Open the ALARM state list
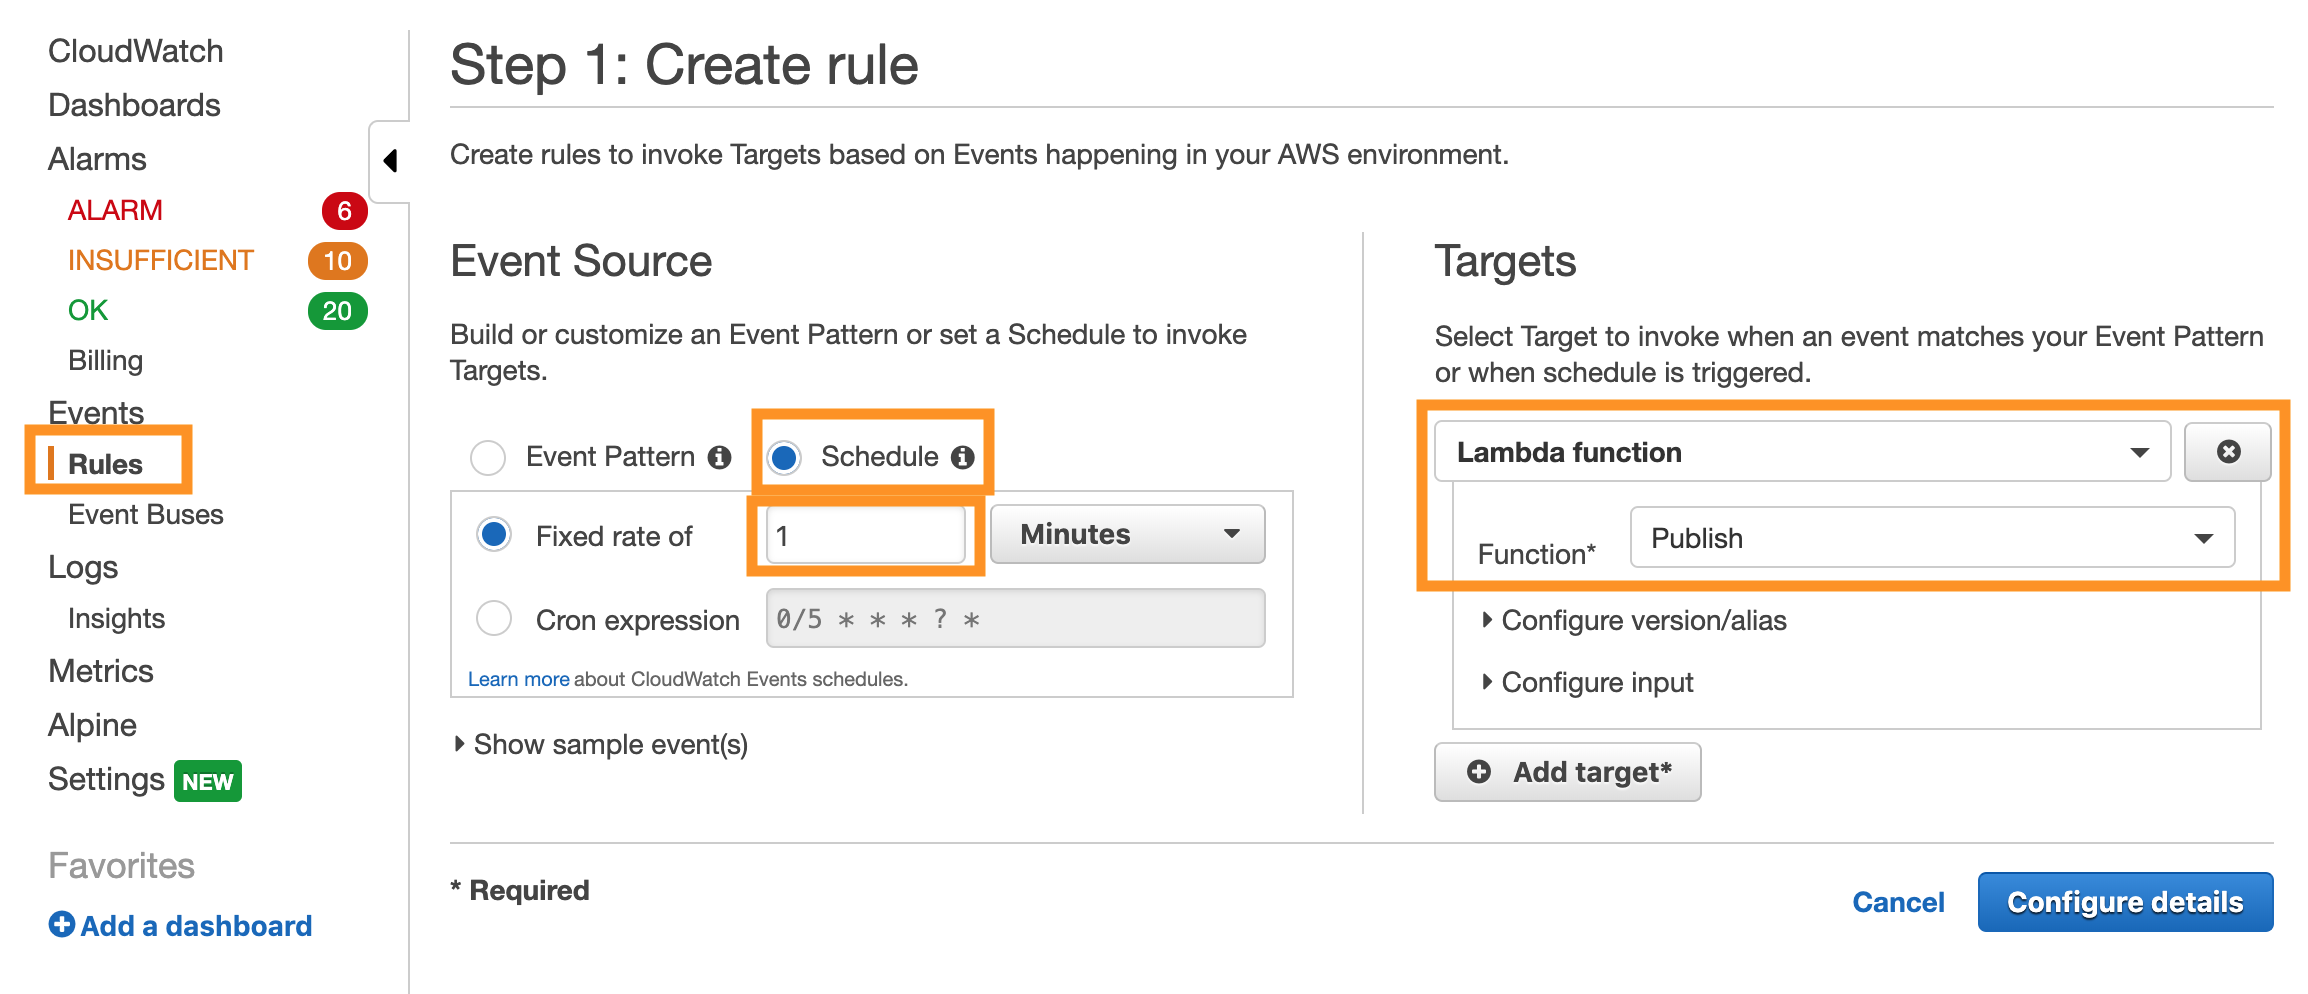 pos(115,210)
